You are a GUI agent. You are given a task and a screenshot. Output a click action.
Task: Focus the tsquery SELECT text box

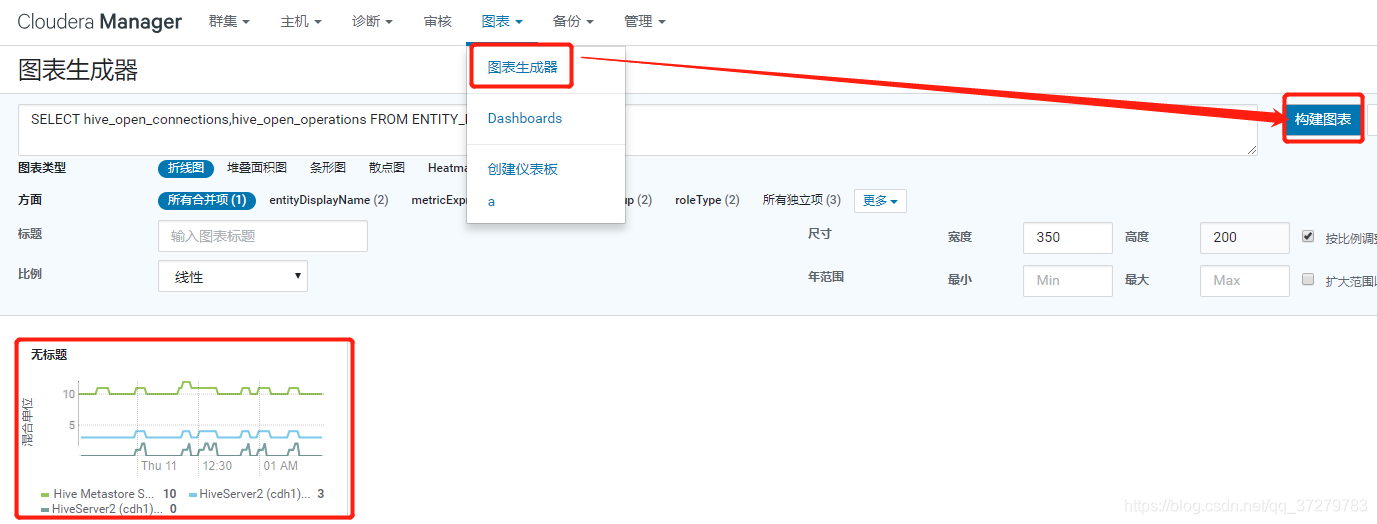point(638,130)
